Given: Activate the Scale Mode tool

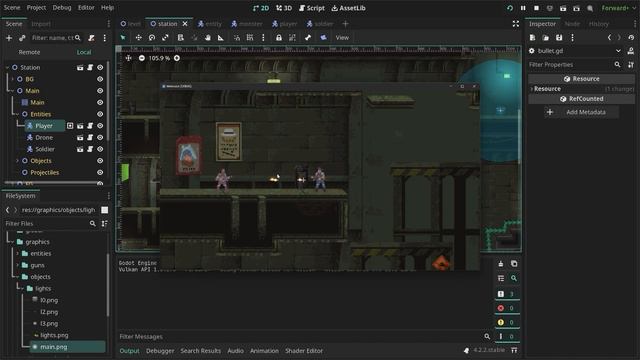Looking at the screenshot, I should (165, 38).
